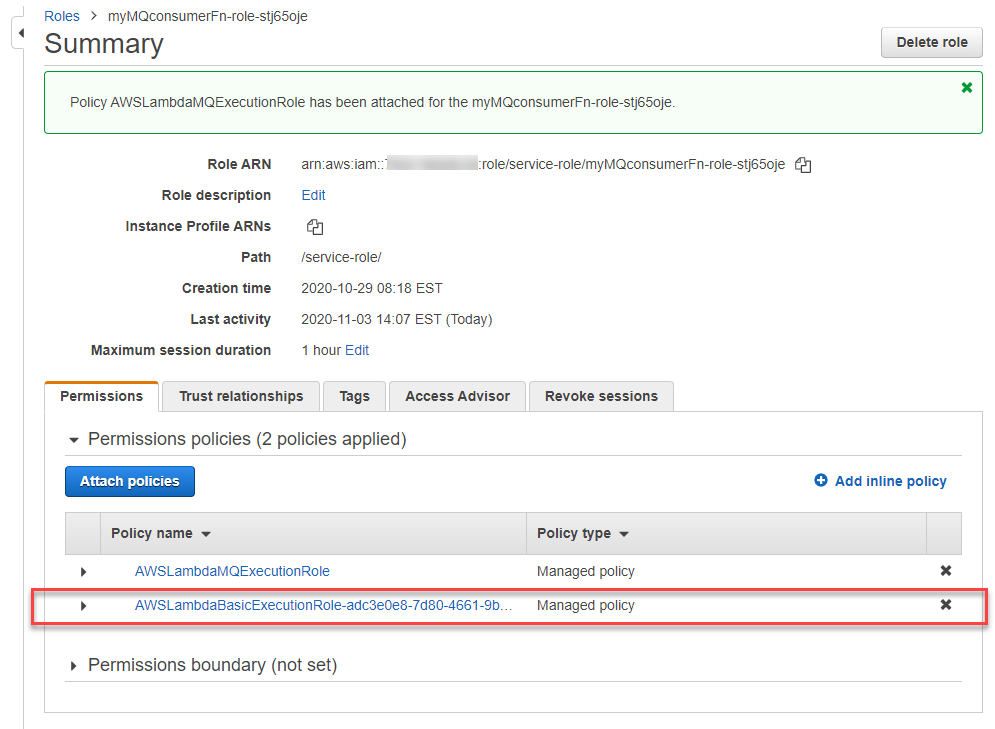Click the creation time 2020-10-29 08:18 EST

click(372, 289)
